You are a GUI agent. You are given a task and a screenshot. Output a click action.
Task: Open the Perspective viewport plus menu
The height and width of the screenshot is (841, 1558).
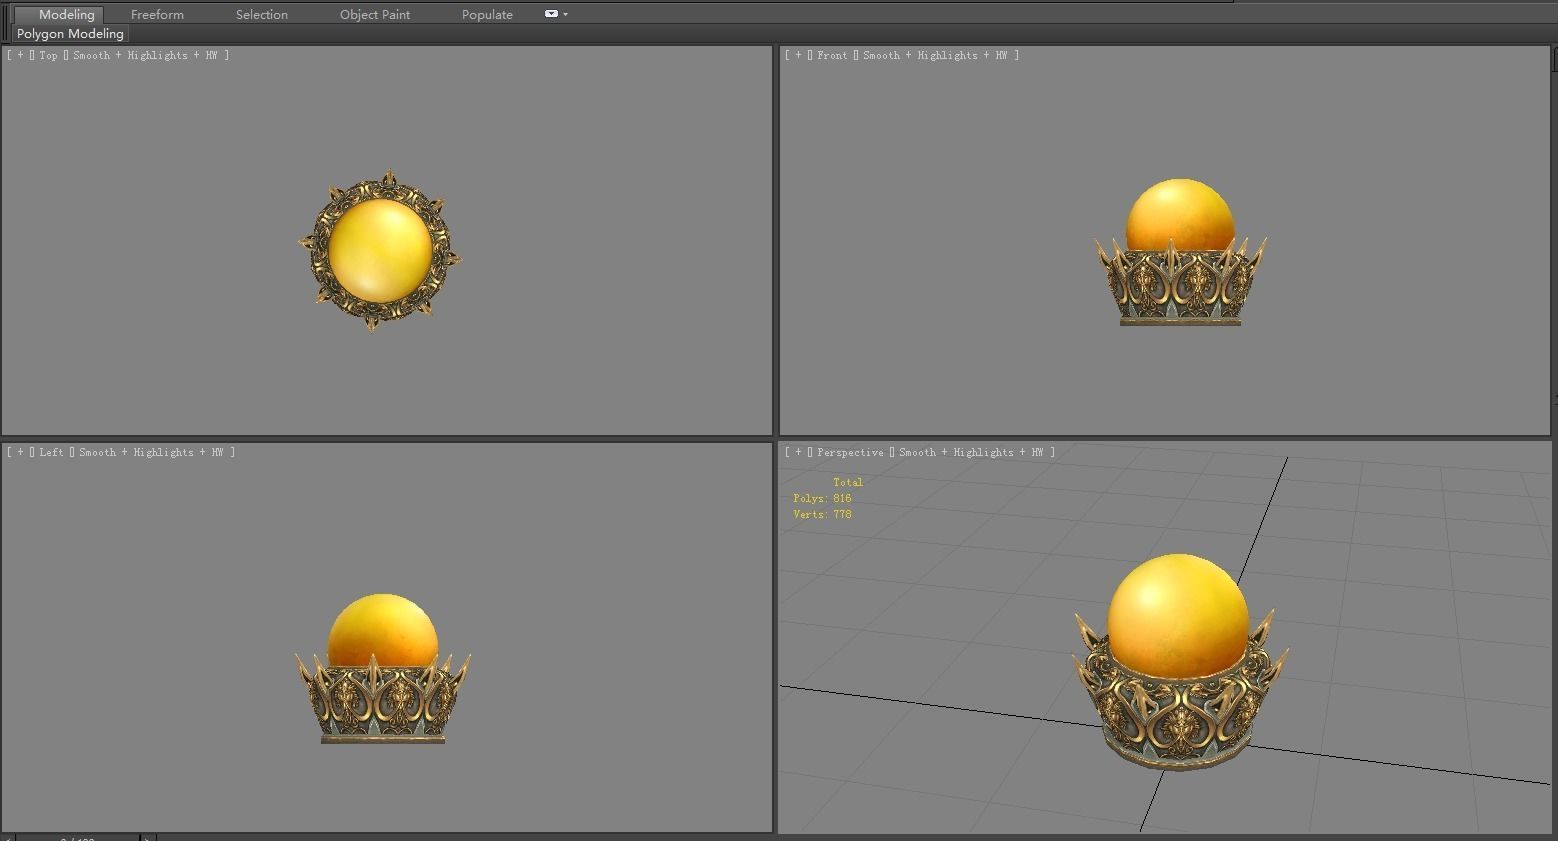pos(798,452)
